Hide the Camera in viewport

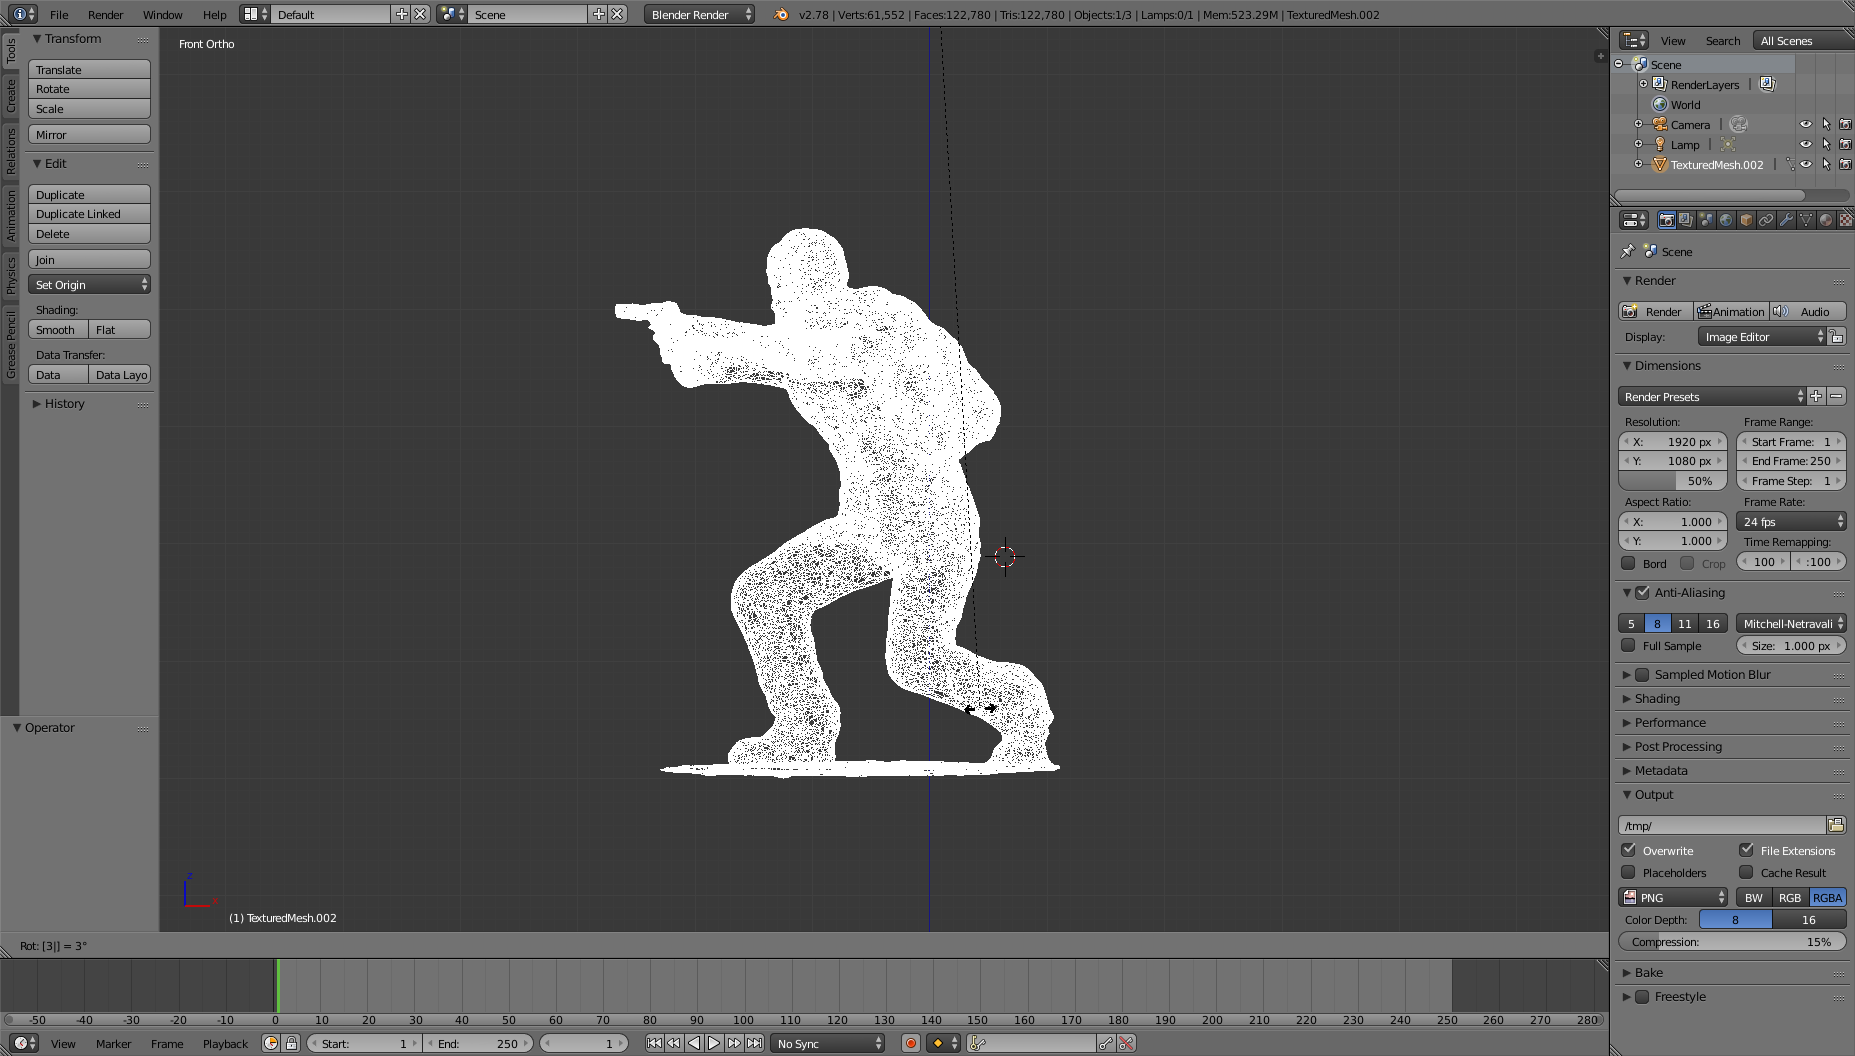pos(1806,124)
